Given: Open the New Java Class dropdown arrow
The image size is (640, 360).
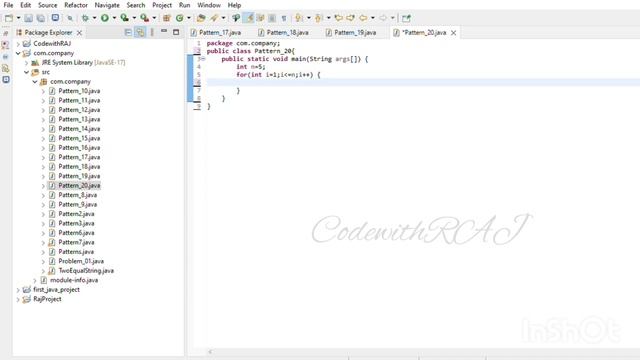Looking at the screenshot, I should point(189,18).
